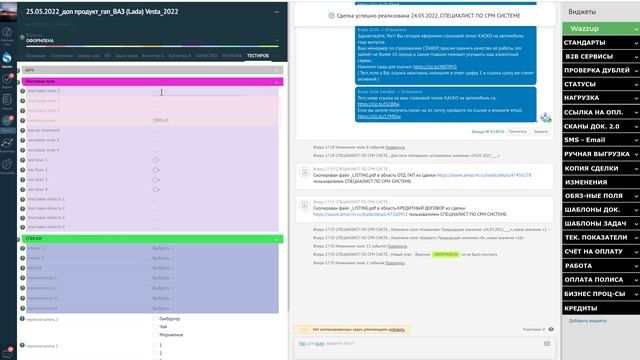640x360 pixels.
Task: Check the Чай option
Action: (155, 327)
